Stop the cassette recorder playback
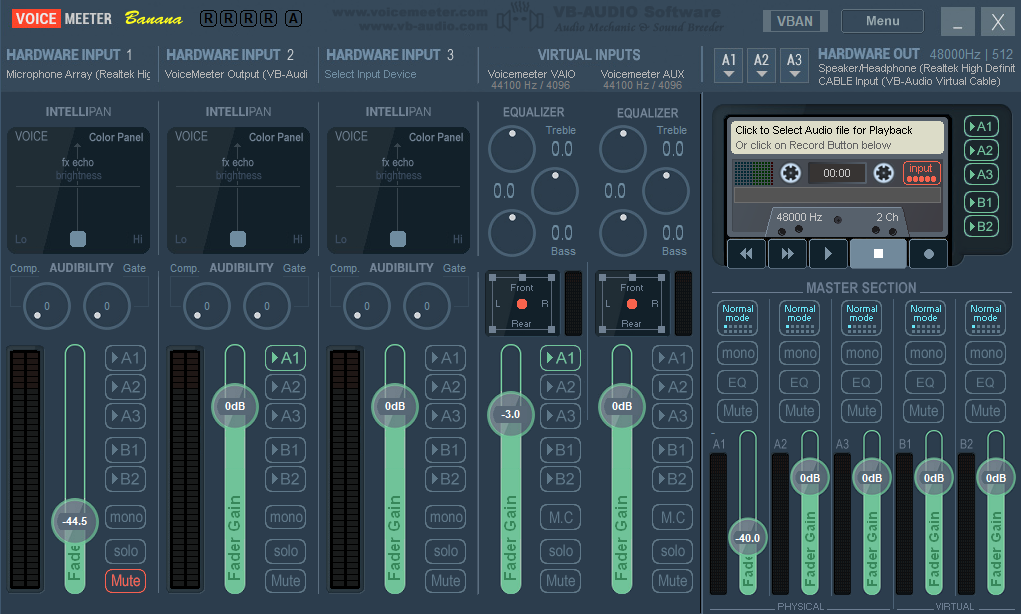The height and width of the screenshot is (614, 1021). point(878,254)
